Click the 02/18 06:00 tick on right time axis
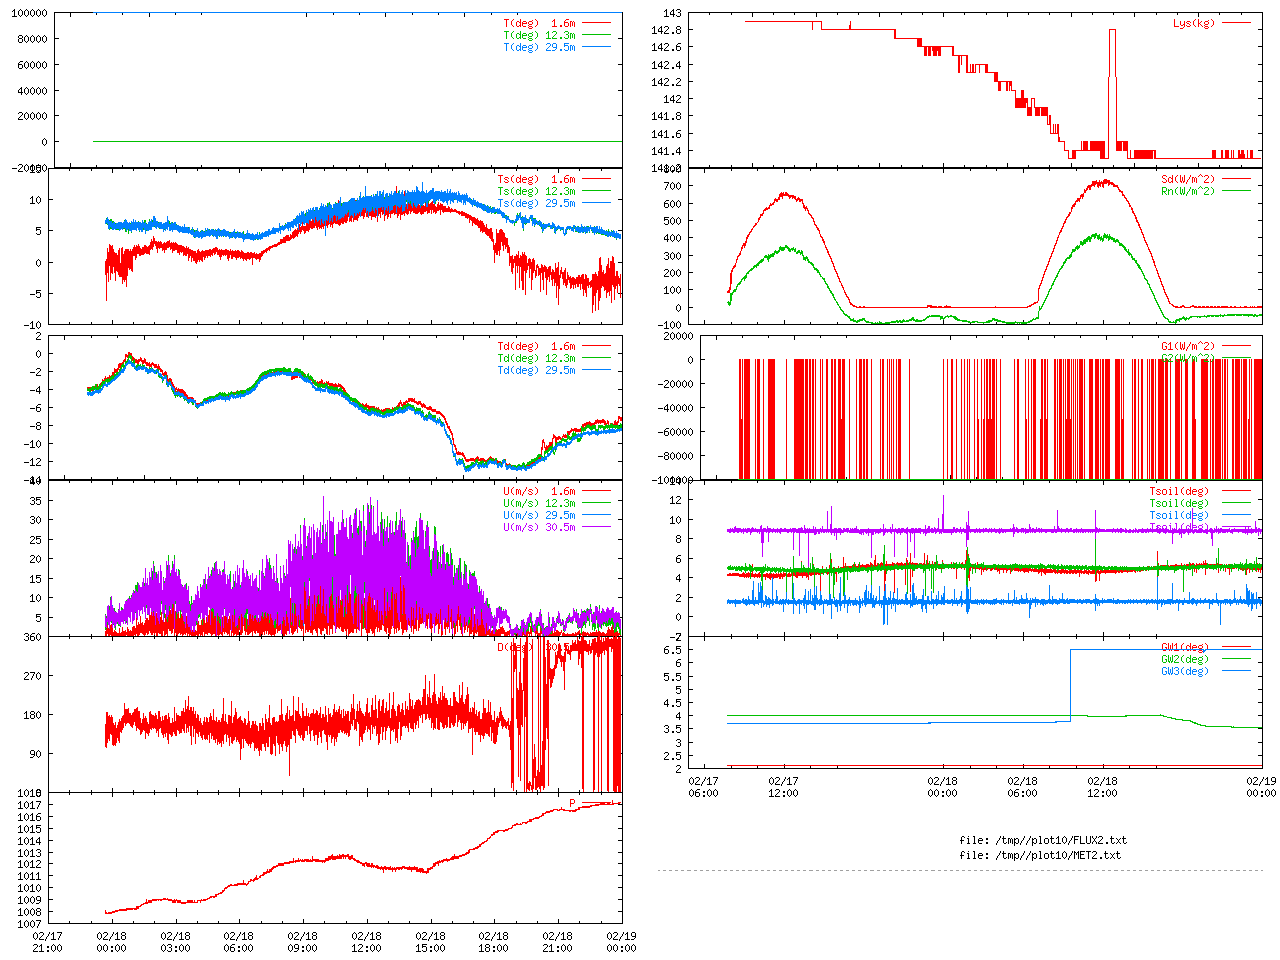Image resolution: width=1280 pixels, height=960 pixels. pos(1022,786)
